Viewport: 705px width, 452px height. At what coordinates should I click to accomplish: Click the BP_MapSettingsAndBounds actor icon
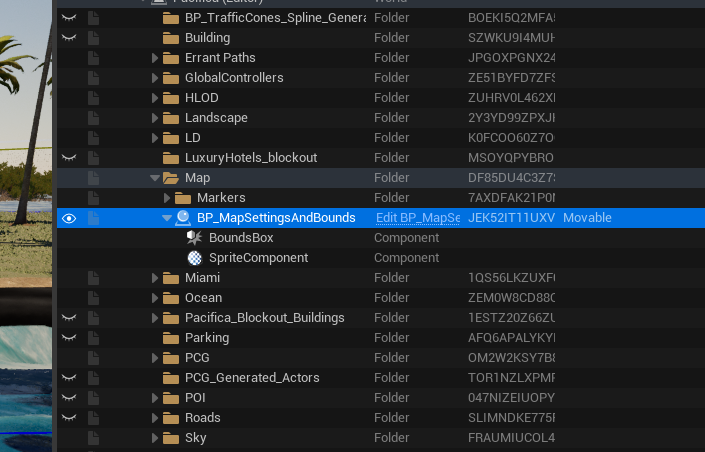(x=183, y=218)
